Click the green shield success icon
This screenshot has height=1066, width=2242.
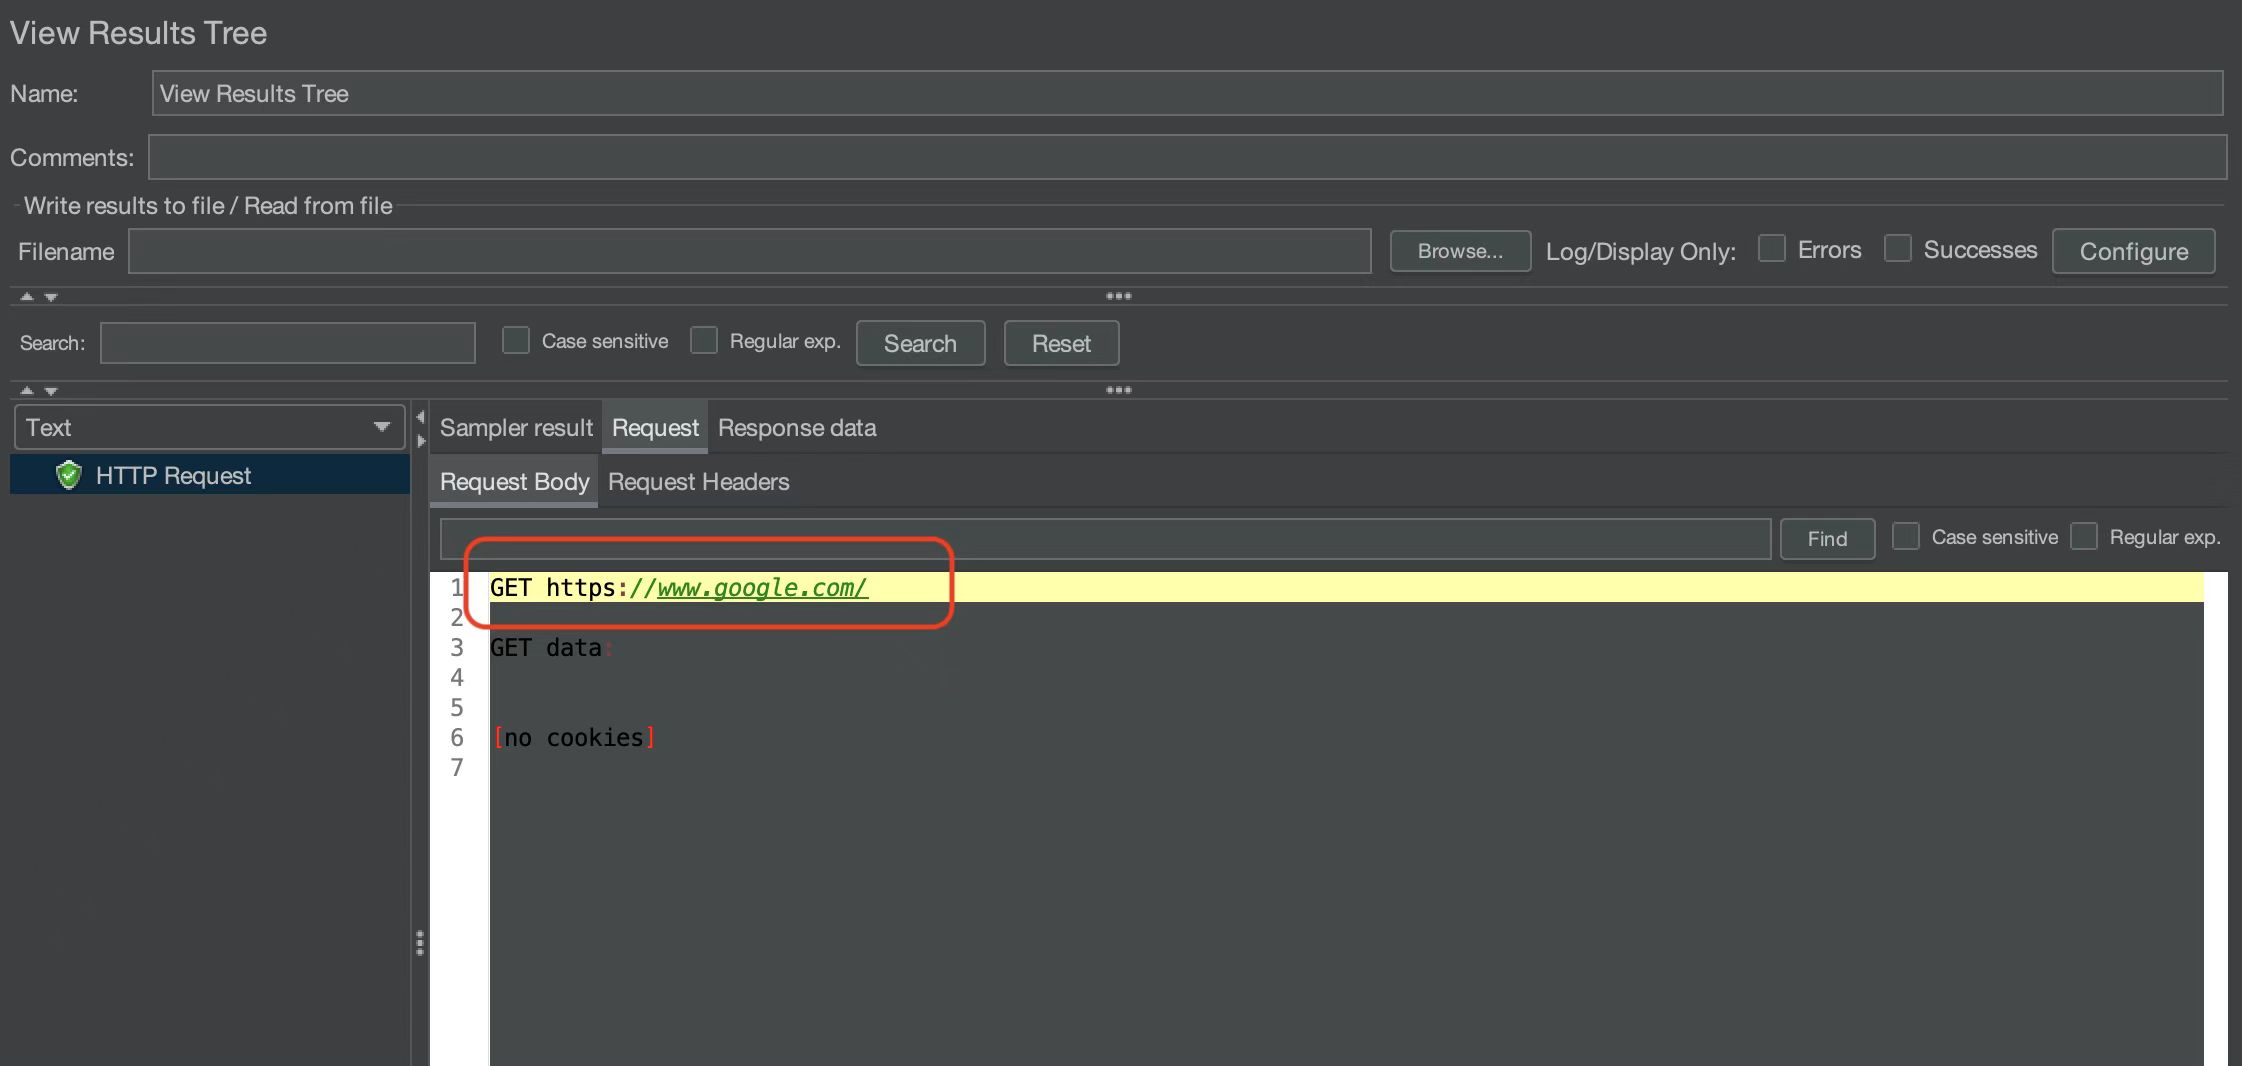tap(68, 475)
